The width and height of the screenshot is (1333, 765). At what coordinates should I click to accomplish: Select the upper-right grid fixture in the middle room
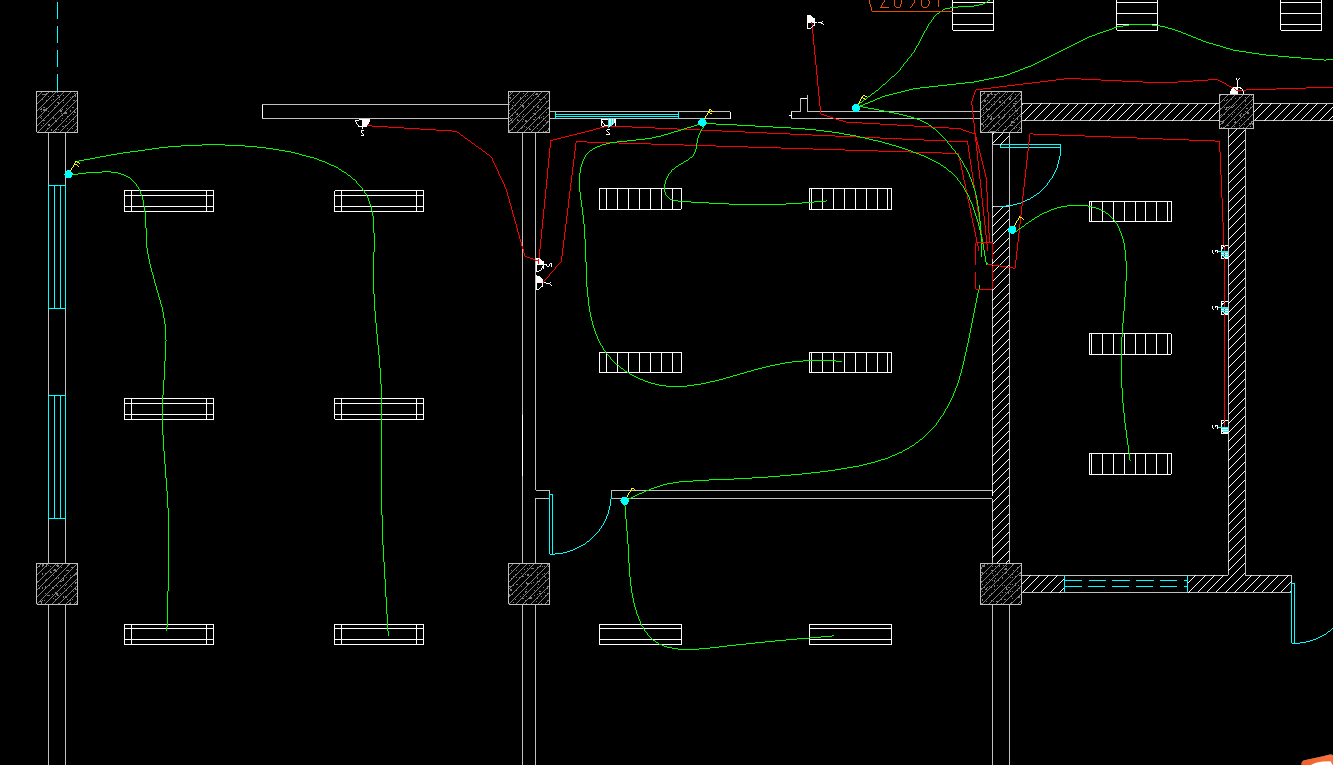tap(850, 199)
